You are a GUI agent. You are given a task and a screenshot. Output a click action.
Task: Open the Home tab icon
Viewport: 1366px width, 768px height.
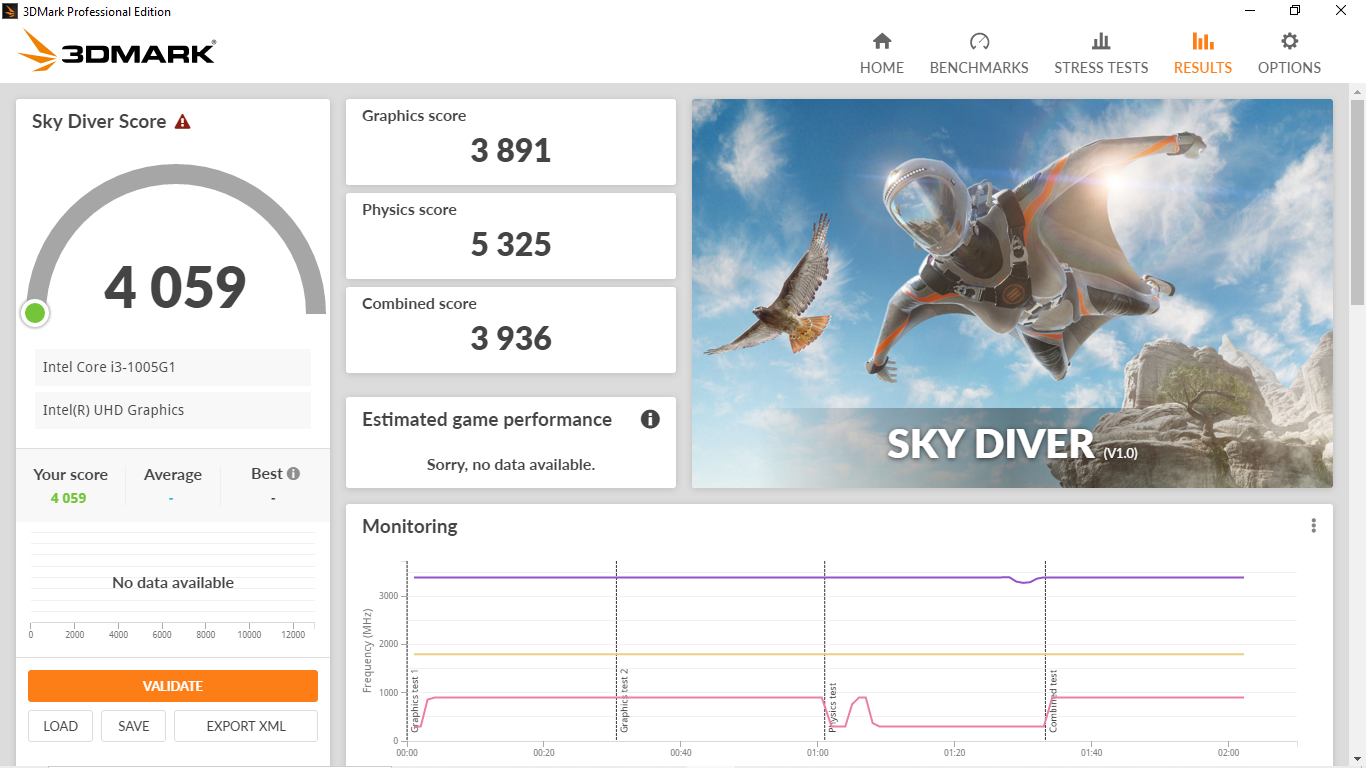click(881, 41)
